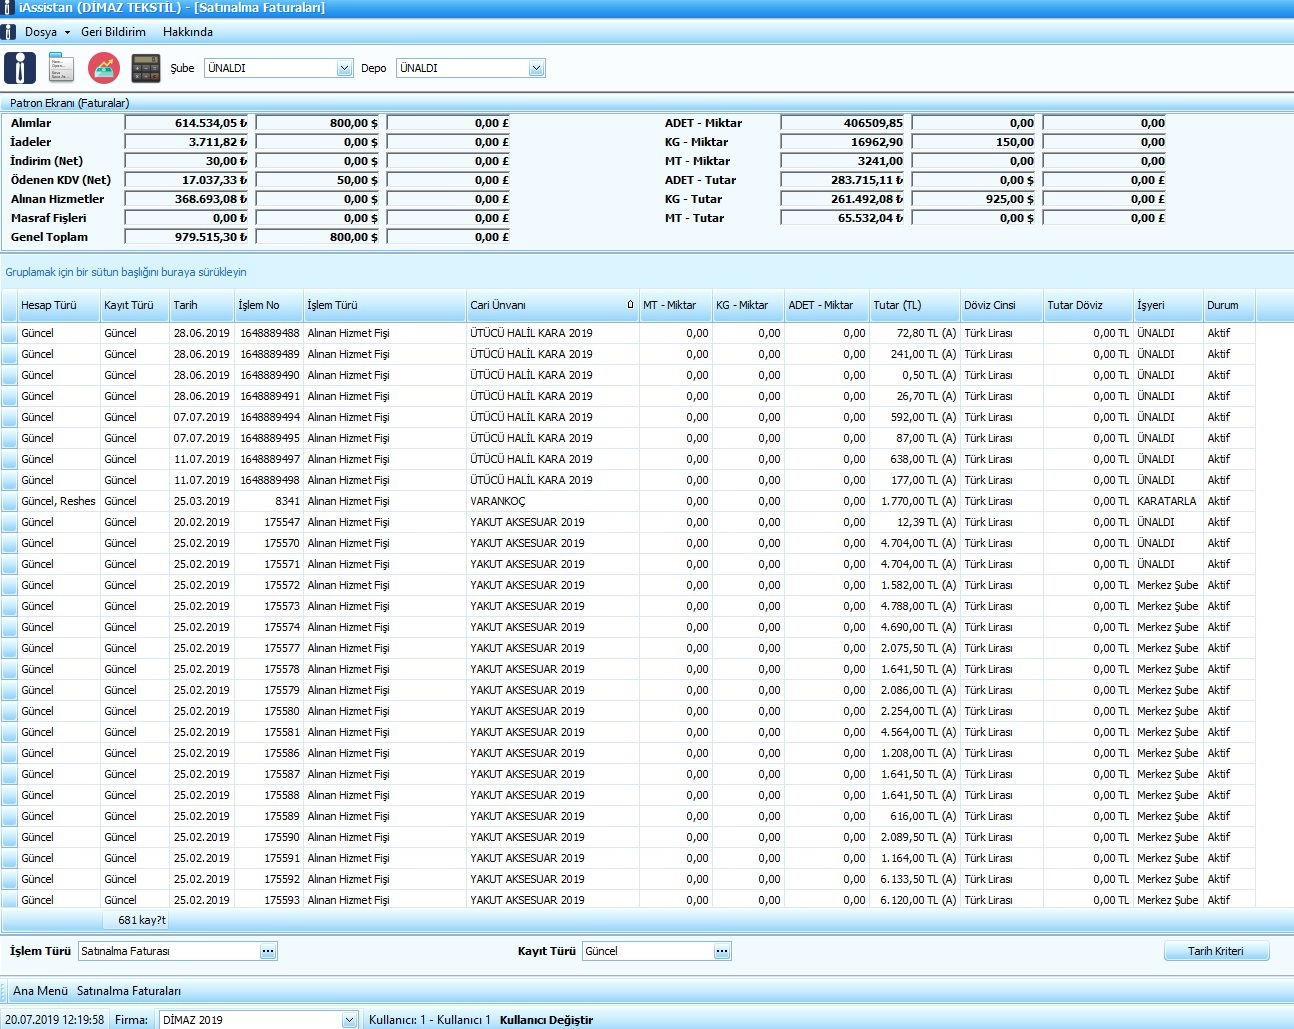Click the sort arrow on Cari Ünvanı column

tap(630, 305)
